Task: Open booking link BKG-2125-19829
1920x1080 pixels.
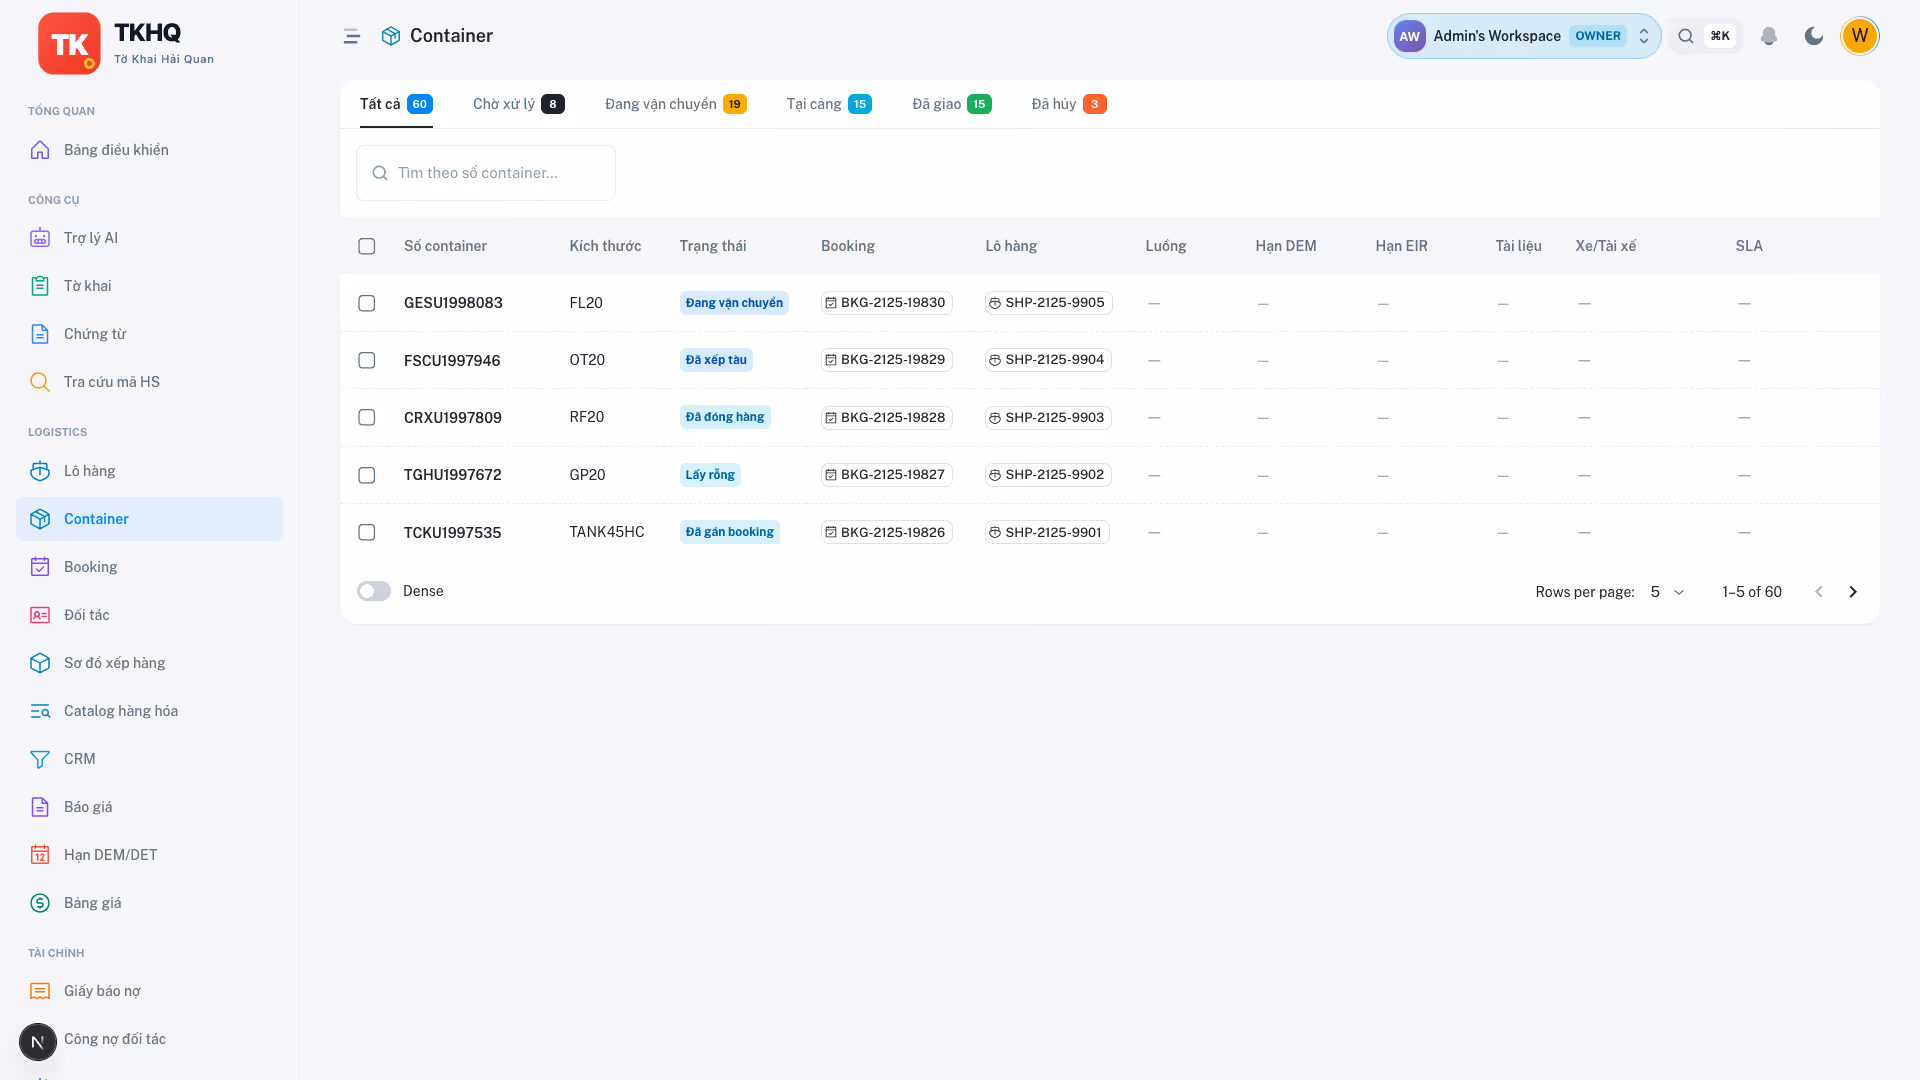Action: pyautogui.click(x=886, y=360)
